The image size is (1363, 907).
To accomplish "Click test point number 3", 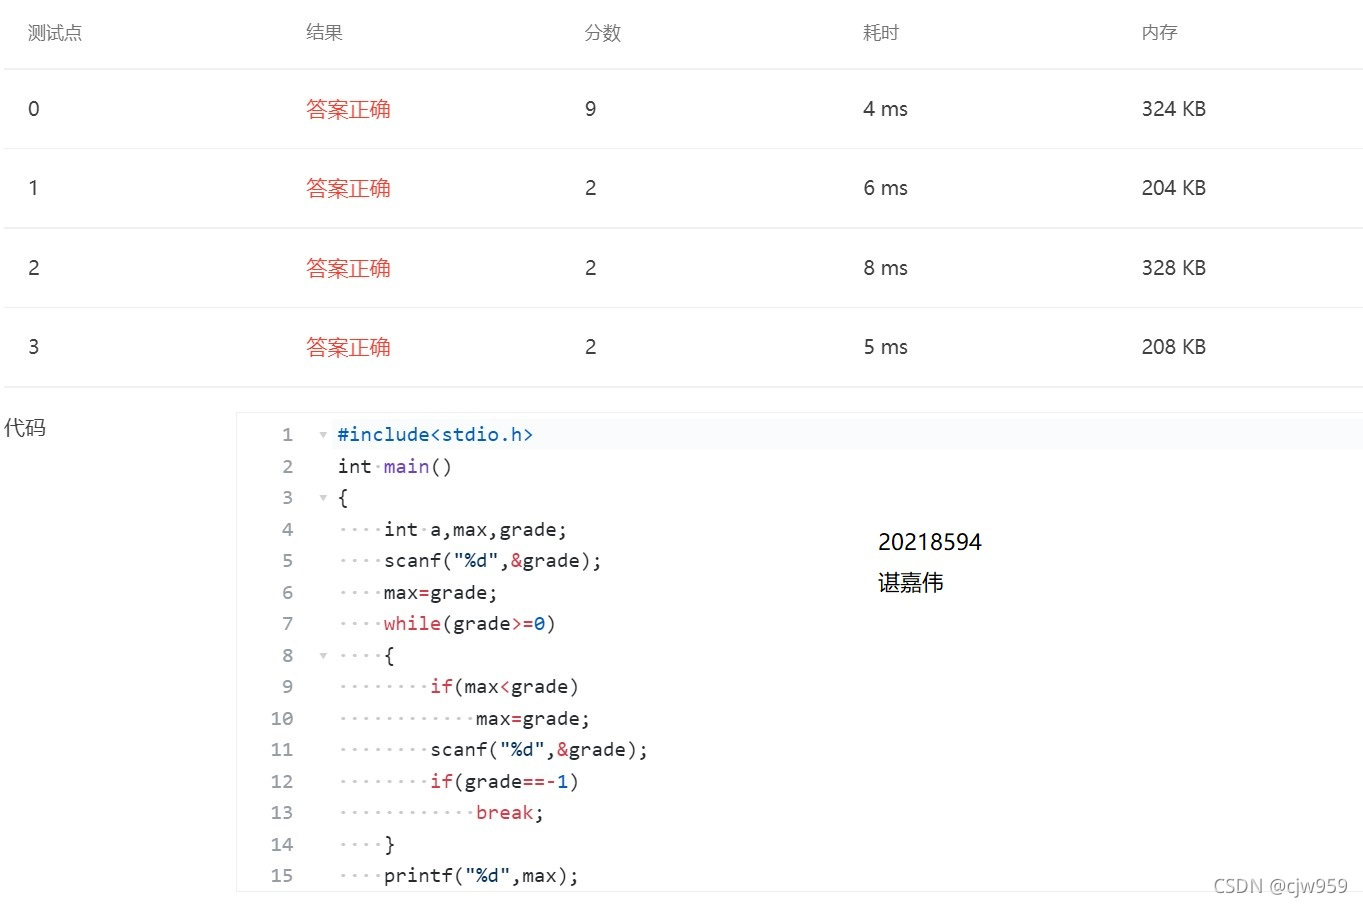I will coord(34,347).
